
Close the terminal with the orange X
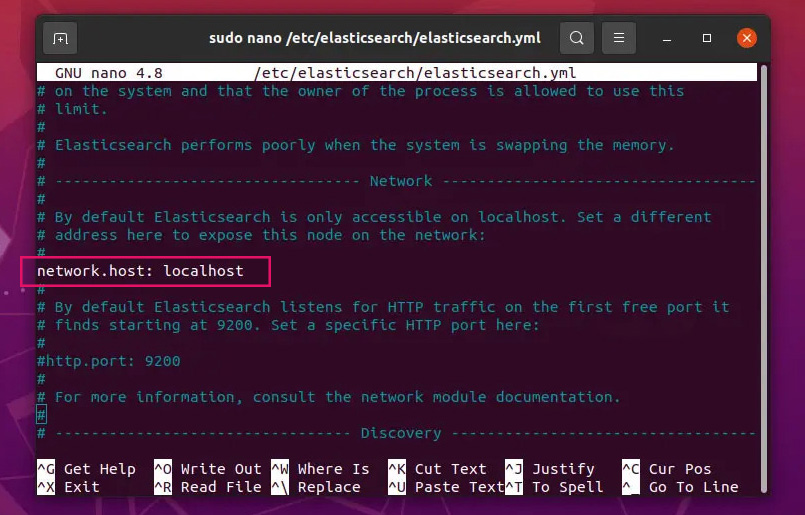[746, 38]
